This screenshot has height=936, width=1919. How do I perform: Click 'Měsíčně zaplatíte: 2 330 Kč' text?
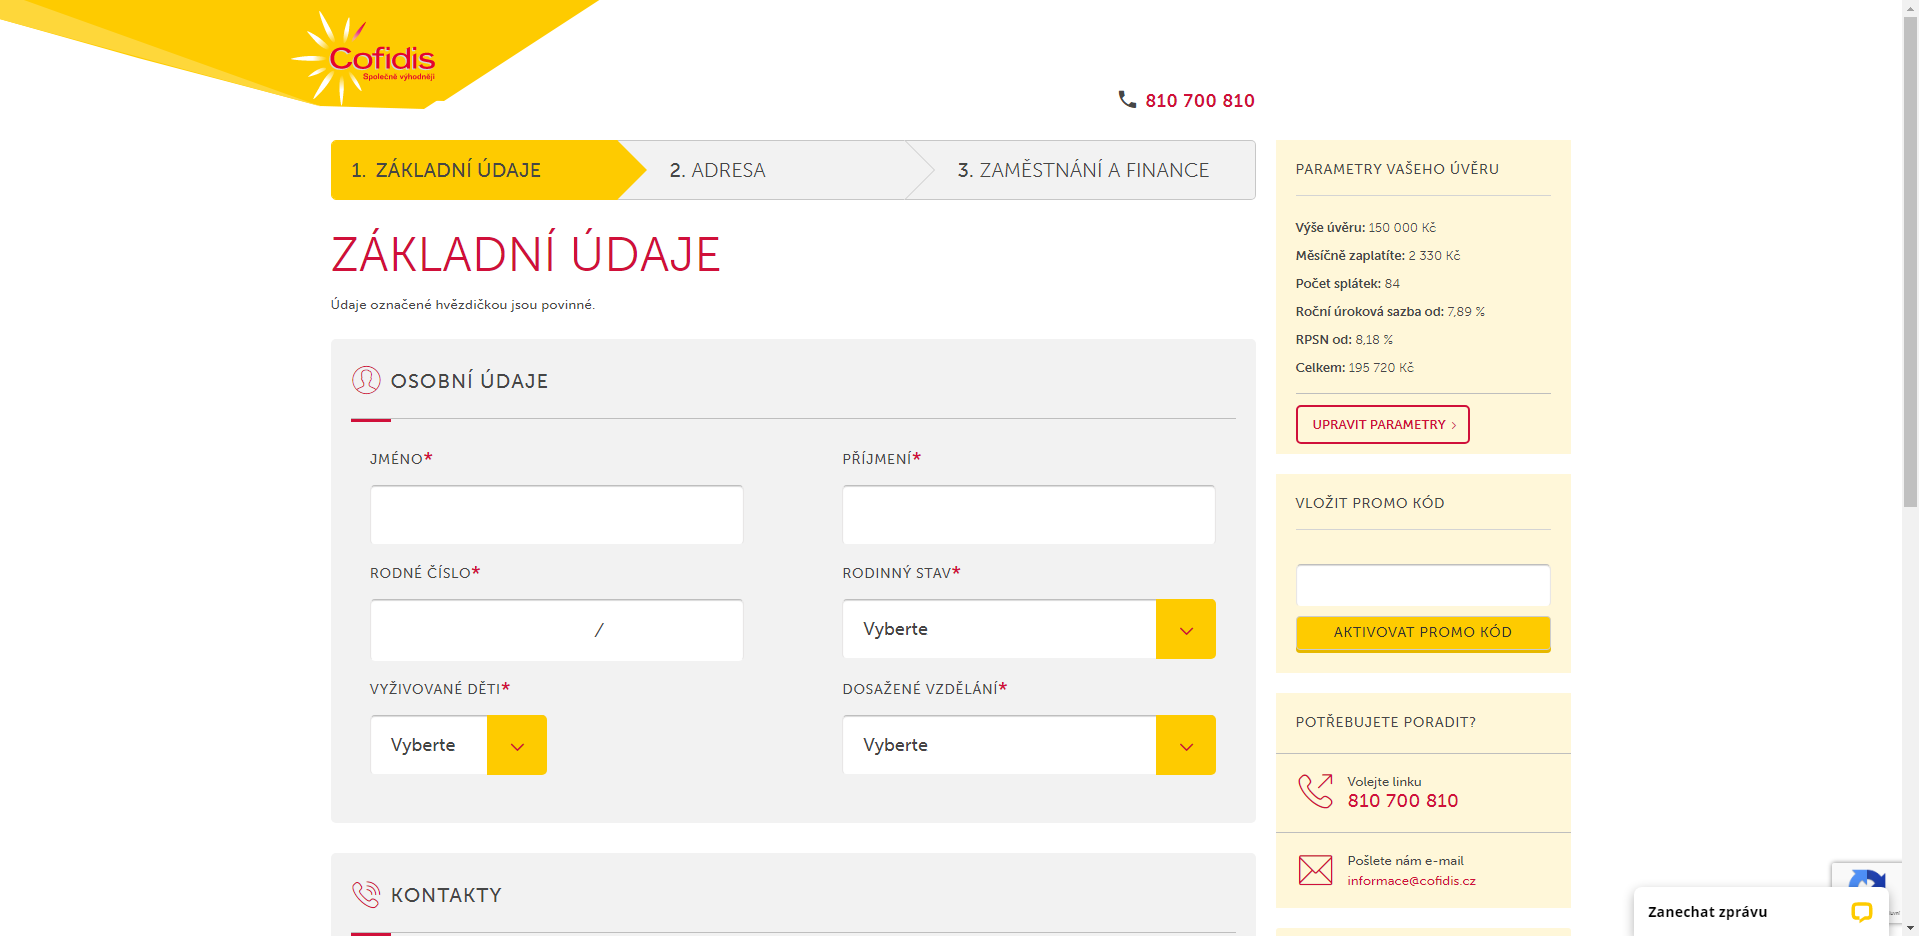pyautogui.click(x=1378, y=255)
